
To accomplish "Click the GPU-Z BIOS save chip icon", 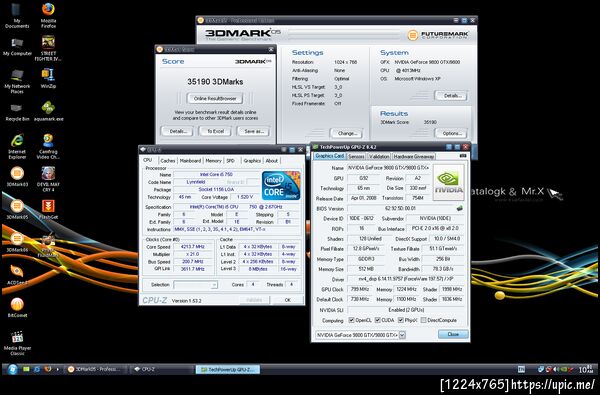I will [459, 208].
